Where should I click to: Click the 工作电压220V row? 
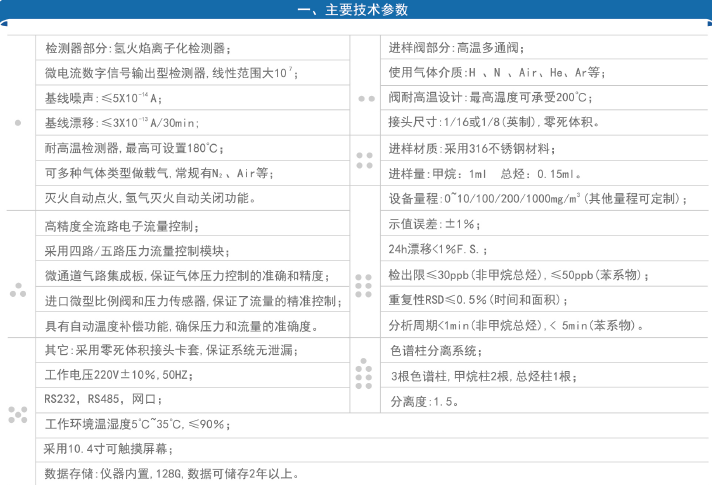coord(119,374)
